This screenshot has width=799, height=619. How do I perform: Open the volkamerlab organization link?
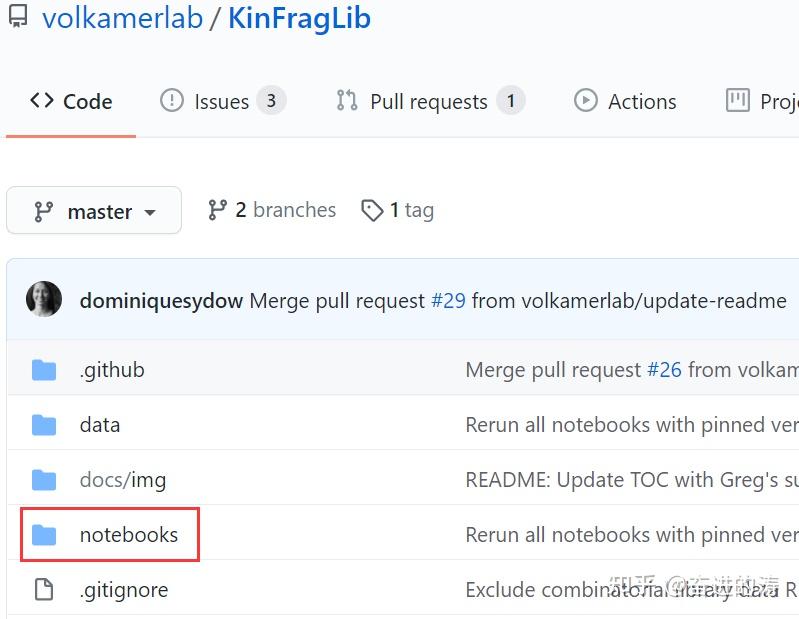pyautogui.click(x=122, y=18)
